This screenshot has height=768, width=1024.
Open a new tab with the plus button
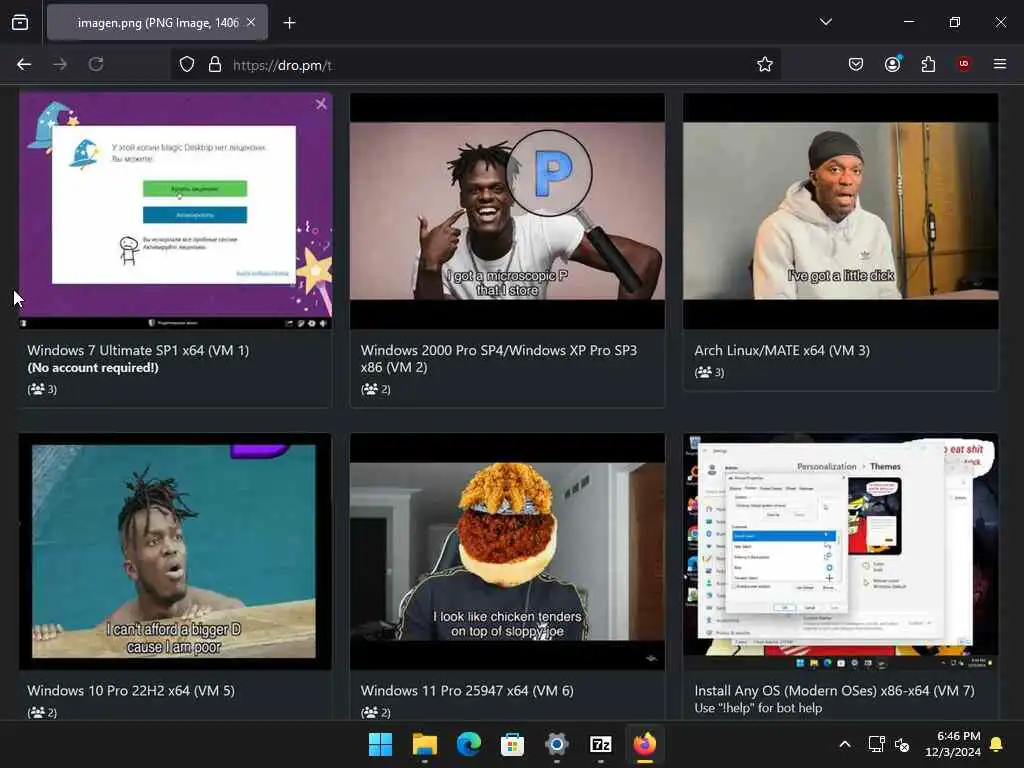(289, 23)
